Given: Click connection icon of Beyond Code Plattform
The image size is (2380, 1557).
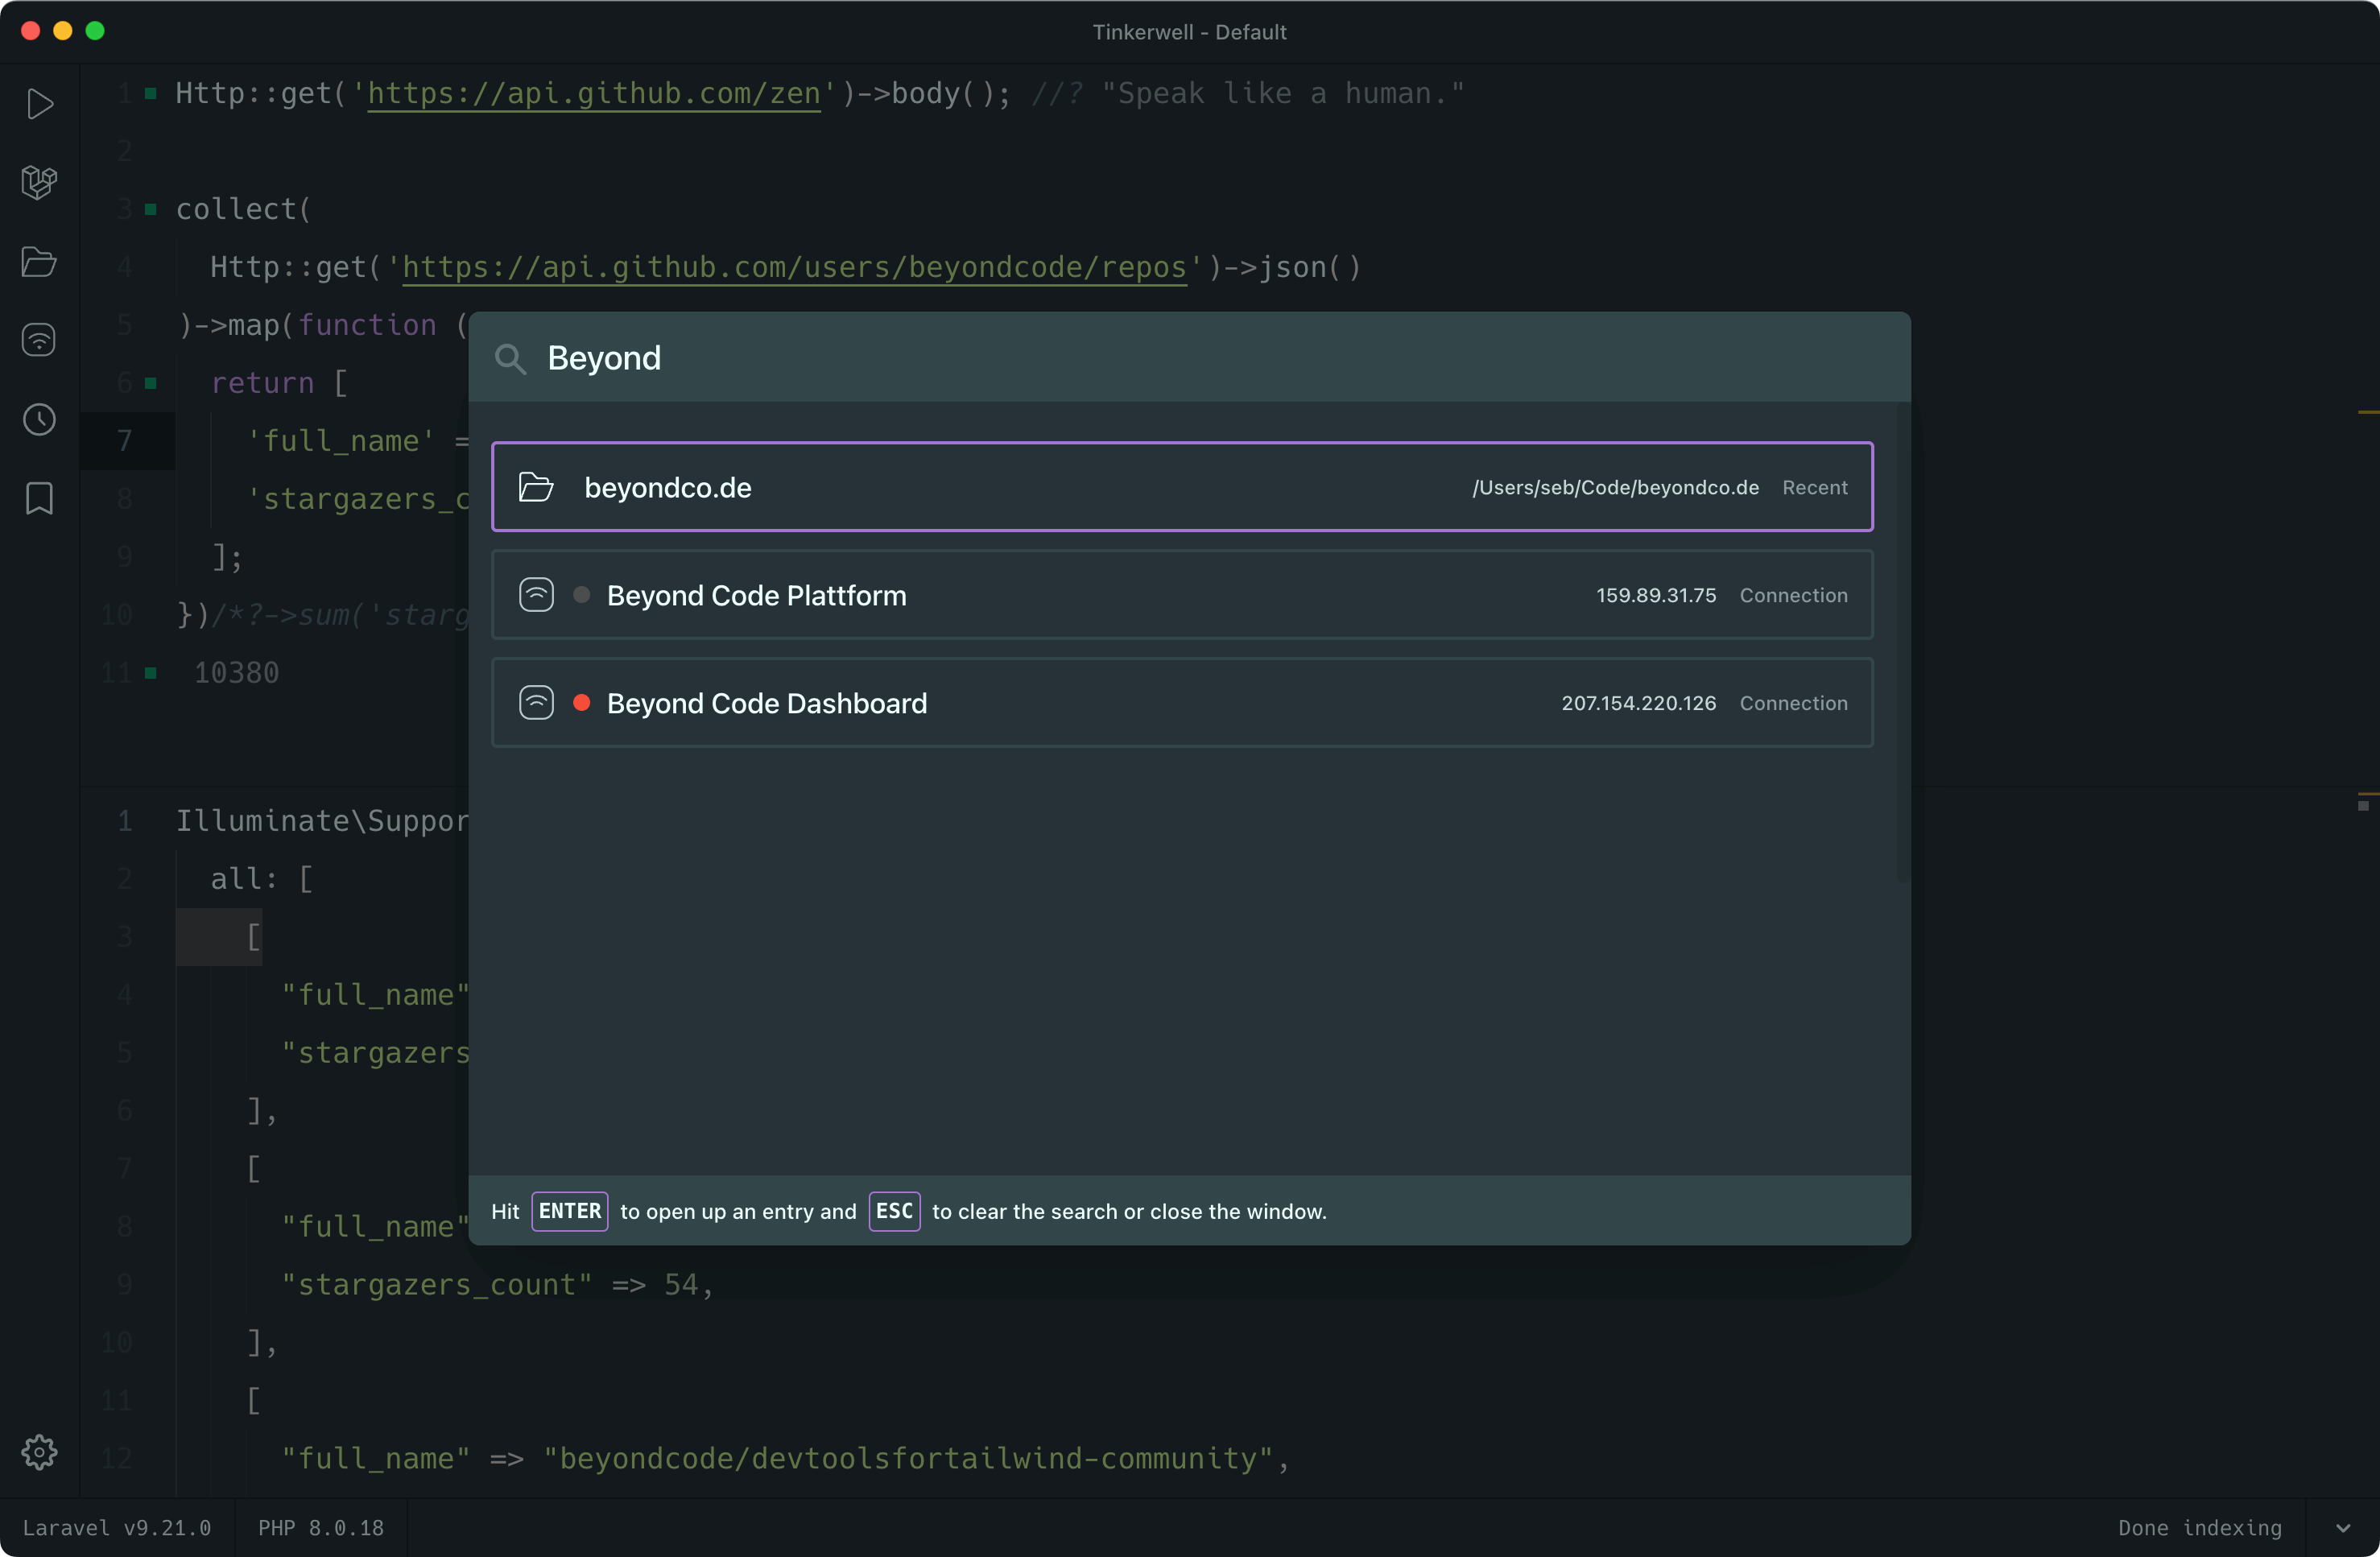Looking at the screenshot, I should 536,595.
